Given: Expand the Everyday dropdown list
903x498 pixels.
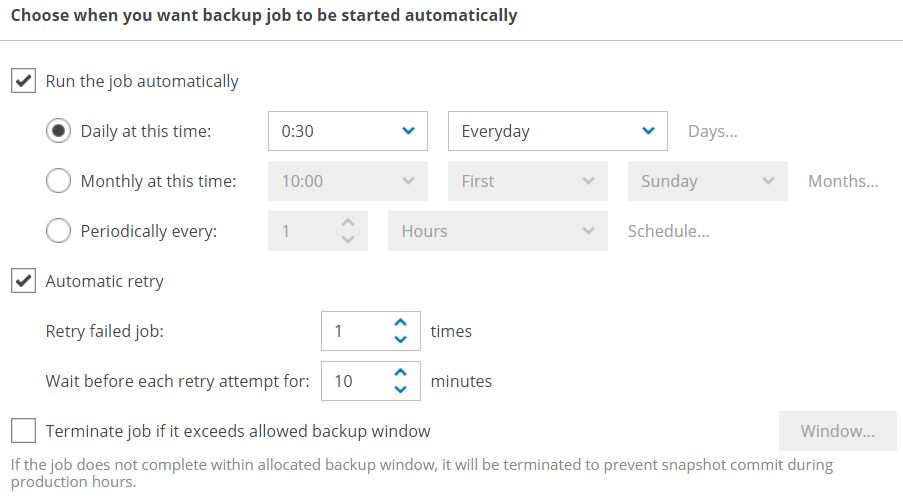Looking at the screenshot, I should 557,131.
